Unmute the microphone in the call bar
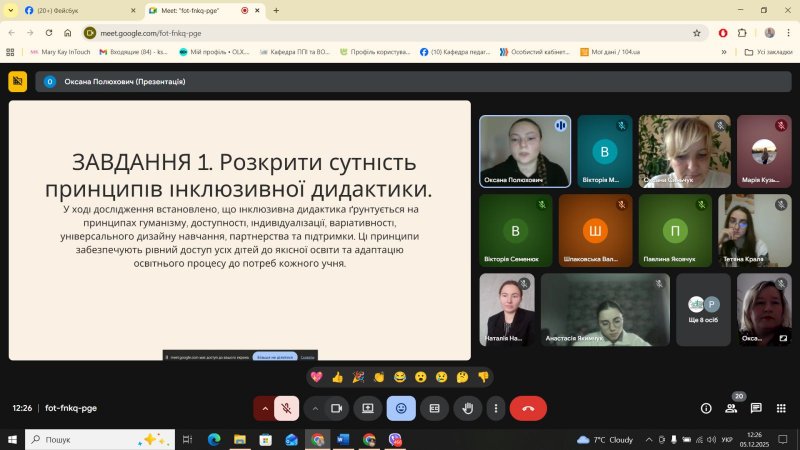The image size is (800, 450). 286,408
